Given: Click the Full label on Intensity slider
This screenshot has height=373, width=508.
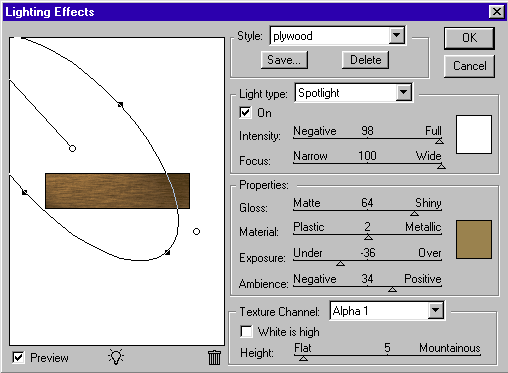Looking at the screenshot, I should tap(433, 131).
